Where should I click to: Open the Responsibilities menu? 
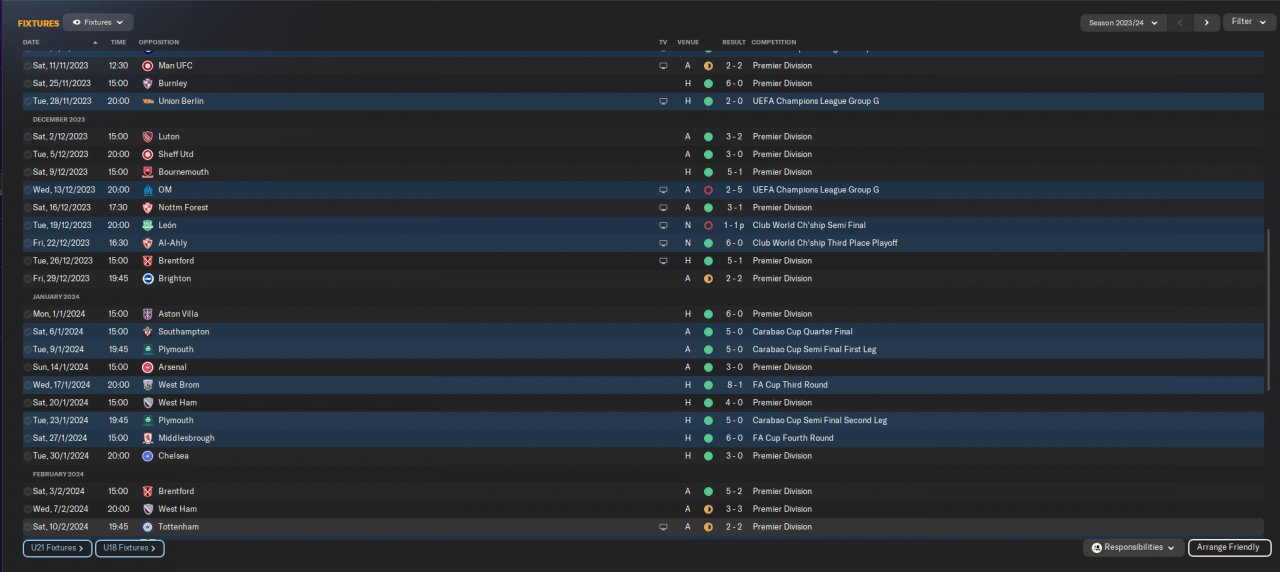click(x=1133, y=548)
